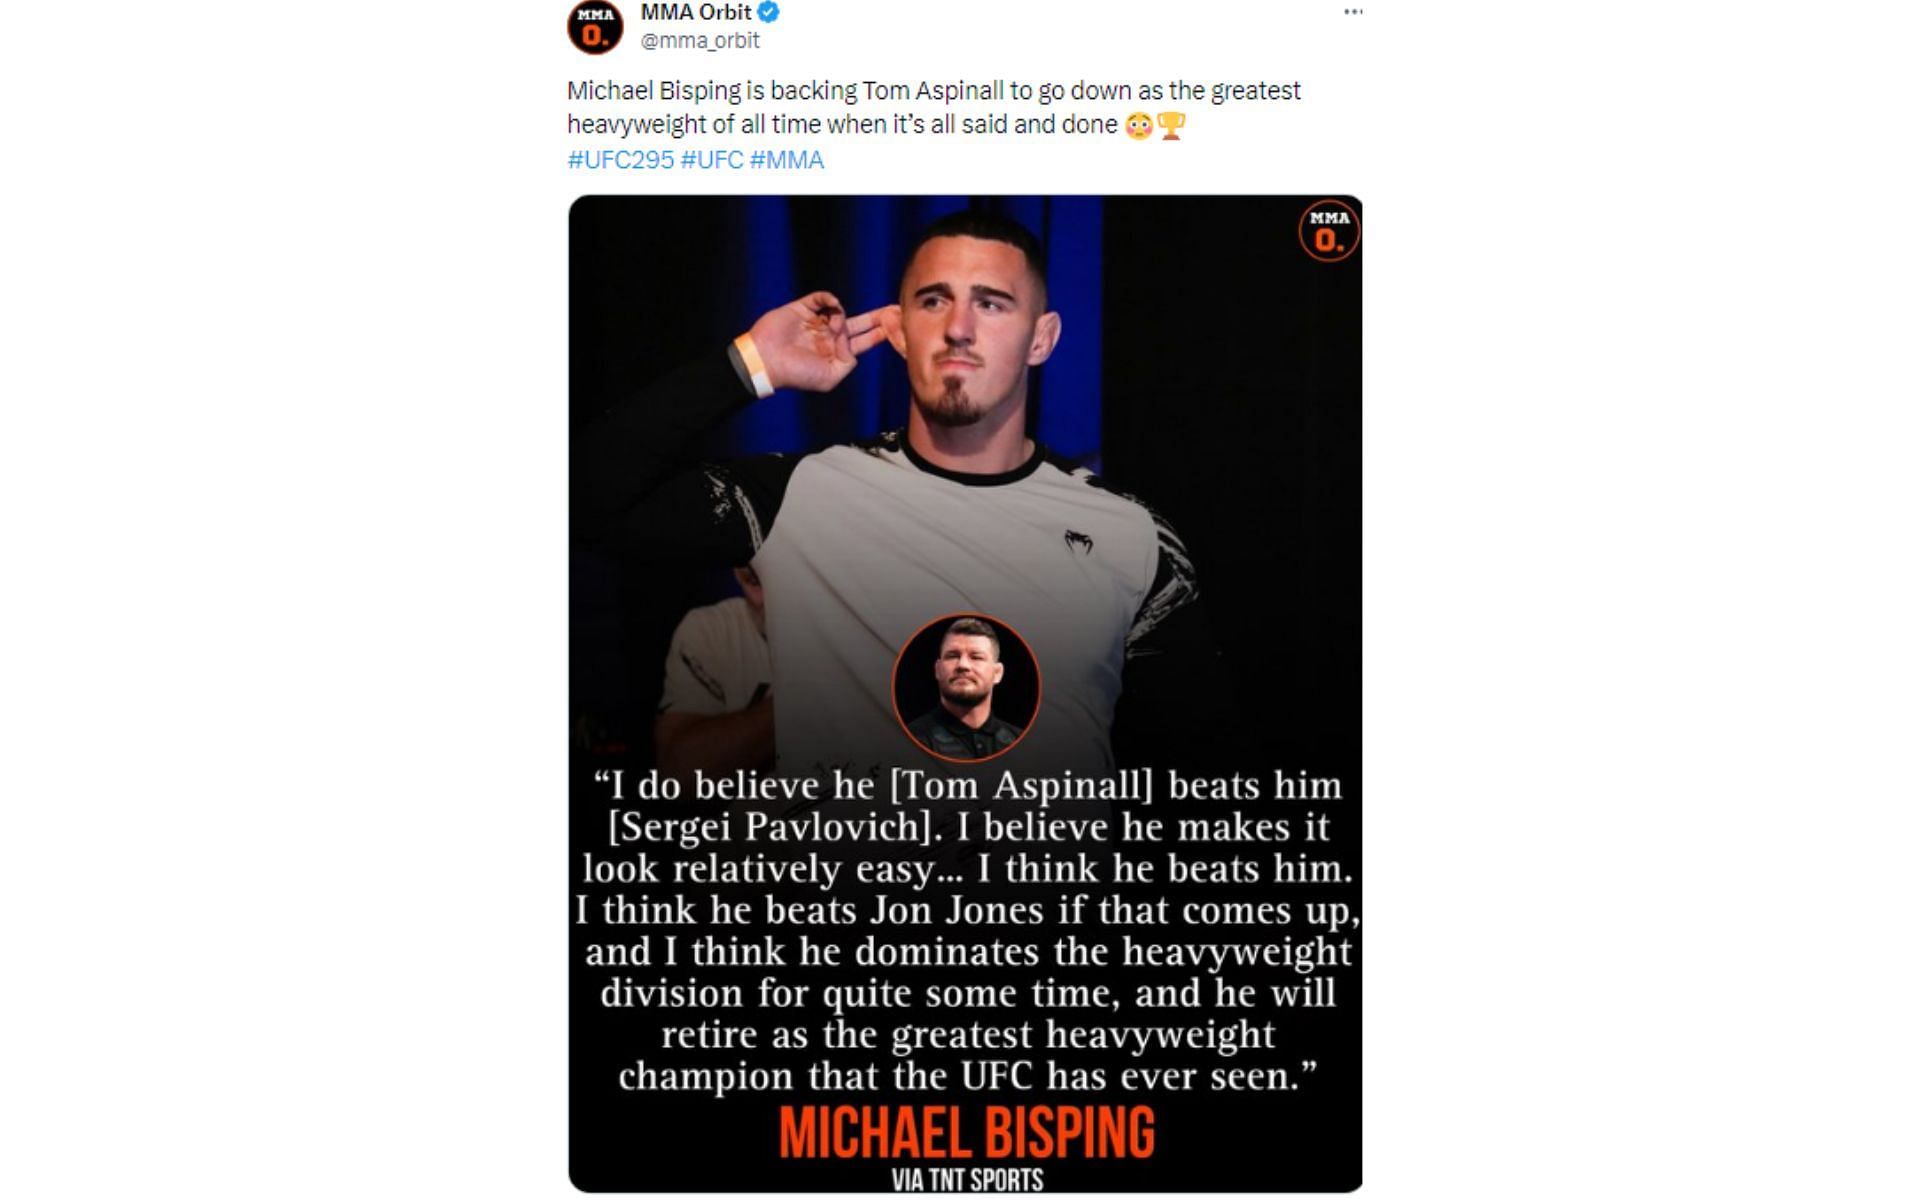Click the MMA Orbit display name
The image size is (1920, 1200).
tap(696, 12)
